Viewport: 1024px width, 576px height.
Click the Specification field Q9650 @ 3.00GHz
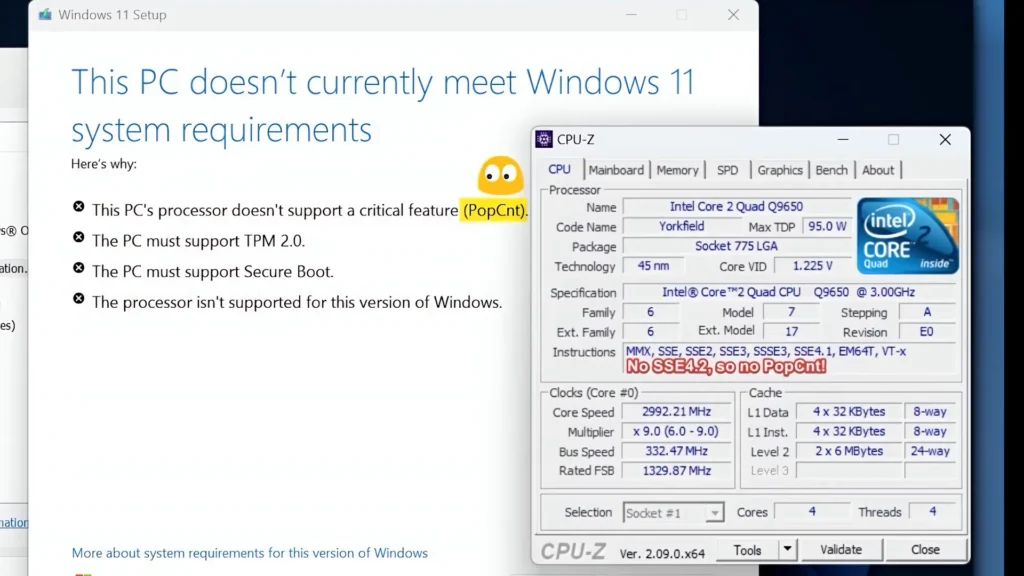click(x=789, y=292)
